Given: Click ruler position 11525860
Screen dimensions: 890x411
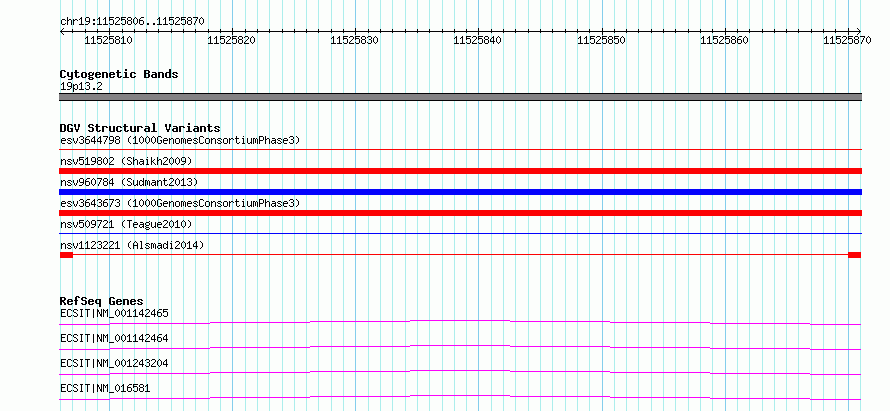Looking at the screenshot, I should click(x=725, y=40).
